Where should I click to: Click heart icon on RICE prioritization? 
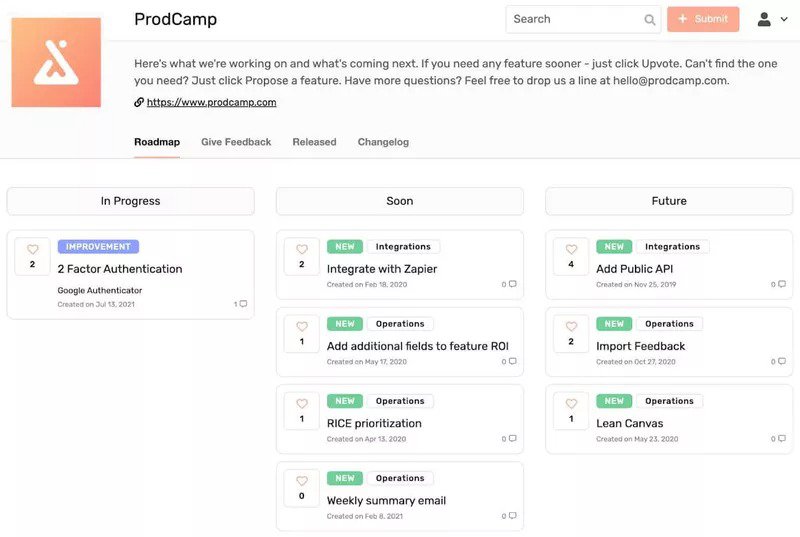click(302, 405)
